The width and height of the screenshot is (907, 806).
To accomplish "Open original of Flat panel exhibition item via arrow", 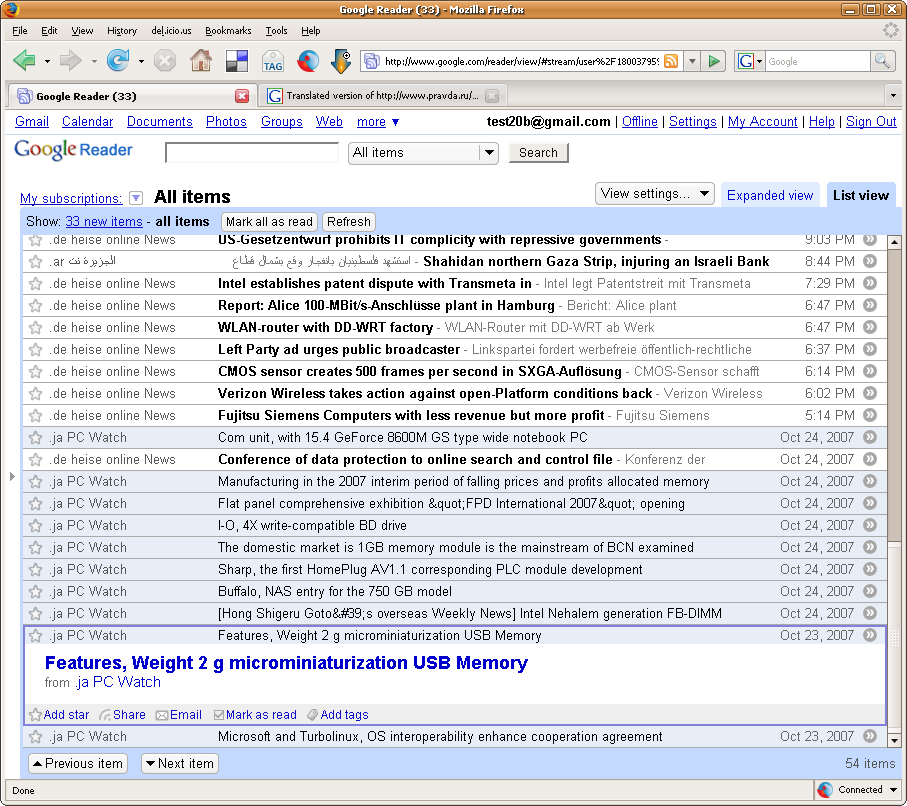I will click(x=870, y=503).
